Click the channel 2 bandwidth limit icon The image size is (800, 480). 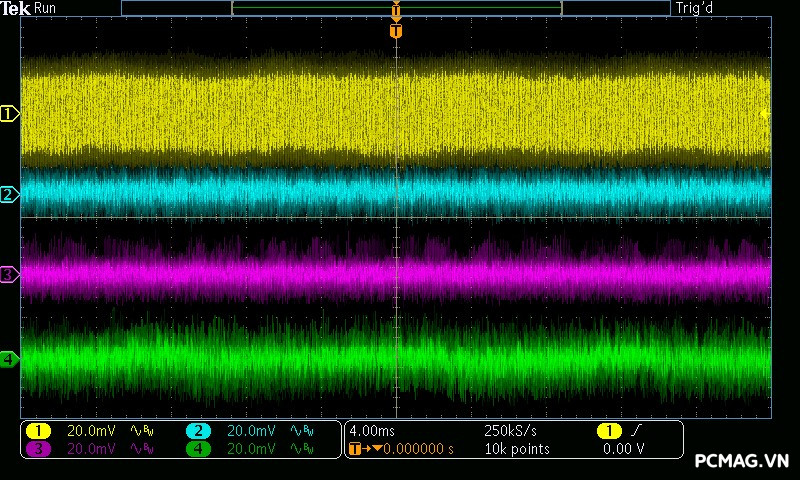[x=301, y=431]
